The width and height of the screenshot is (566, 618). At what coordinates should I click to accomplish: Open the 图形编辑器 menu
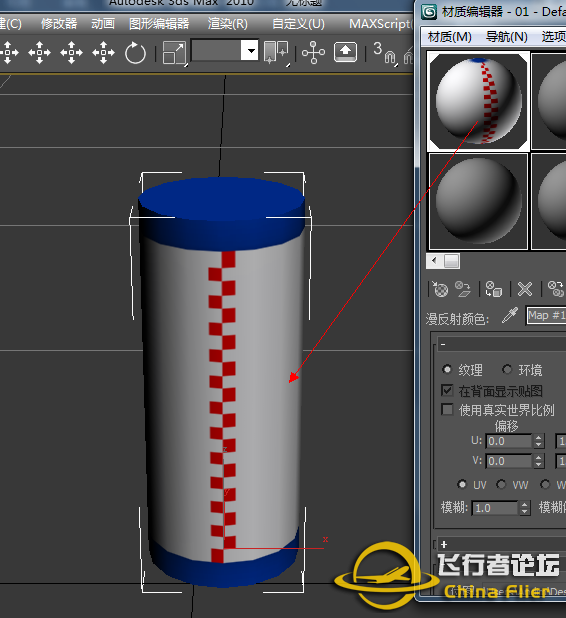tap(159, 24)
